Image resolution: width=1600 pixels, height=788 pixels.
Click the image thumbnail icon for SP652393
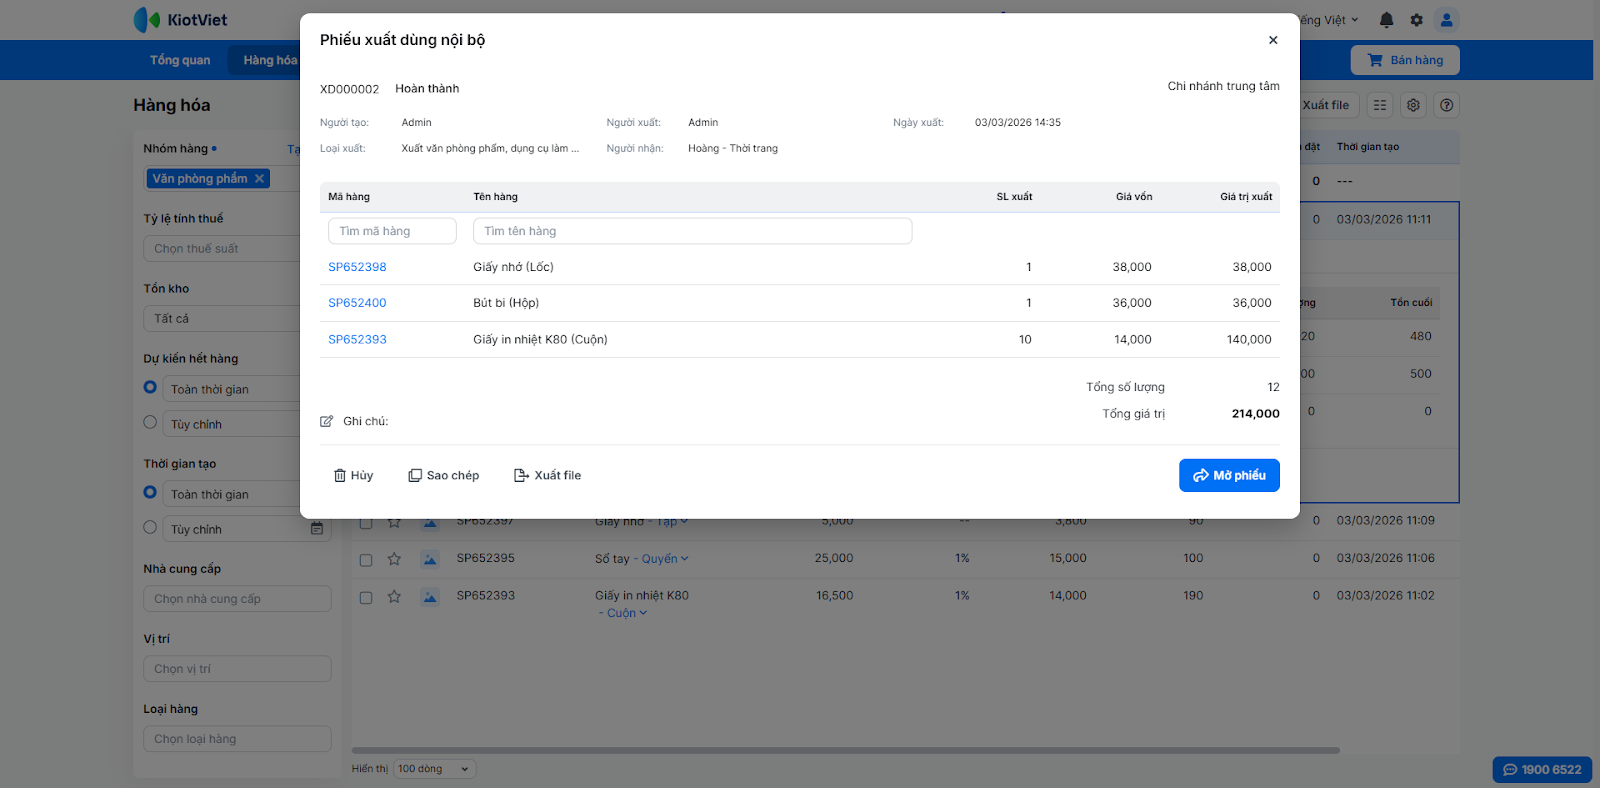pos(430,597)
